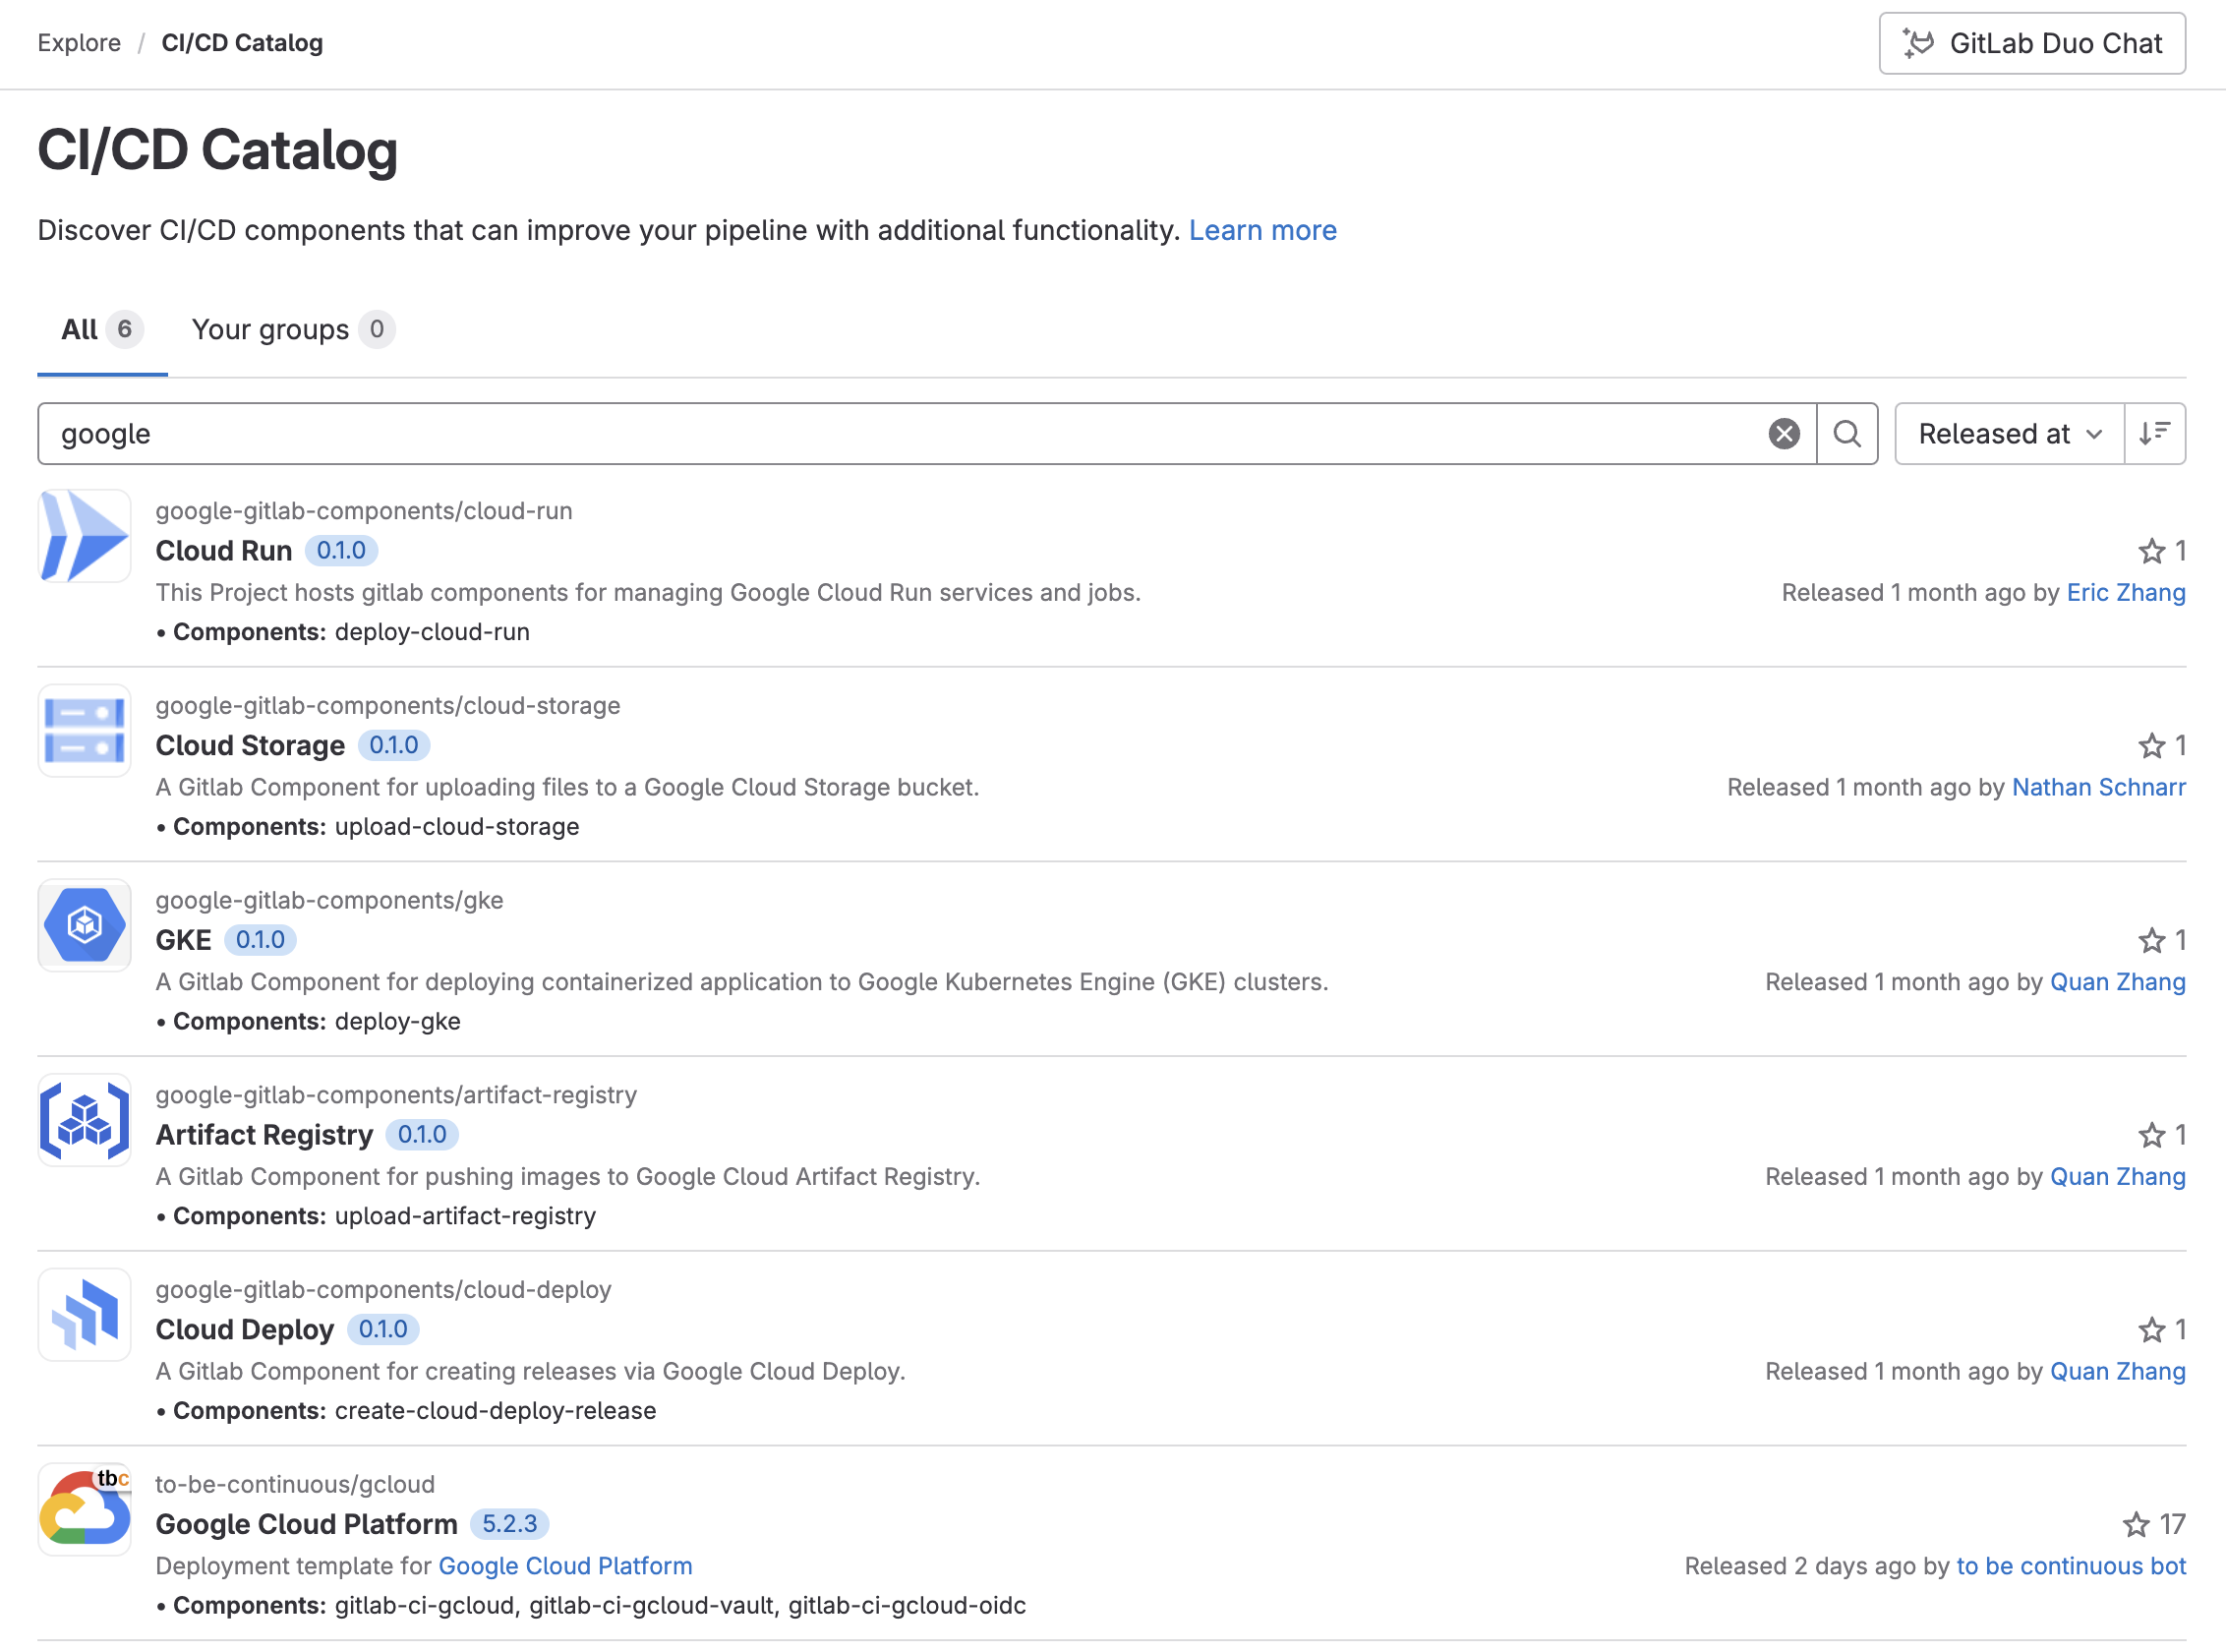Click the star icon for Cloud Run

click(x=2152, y=551)
